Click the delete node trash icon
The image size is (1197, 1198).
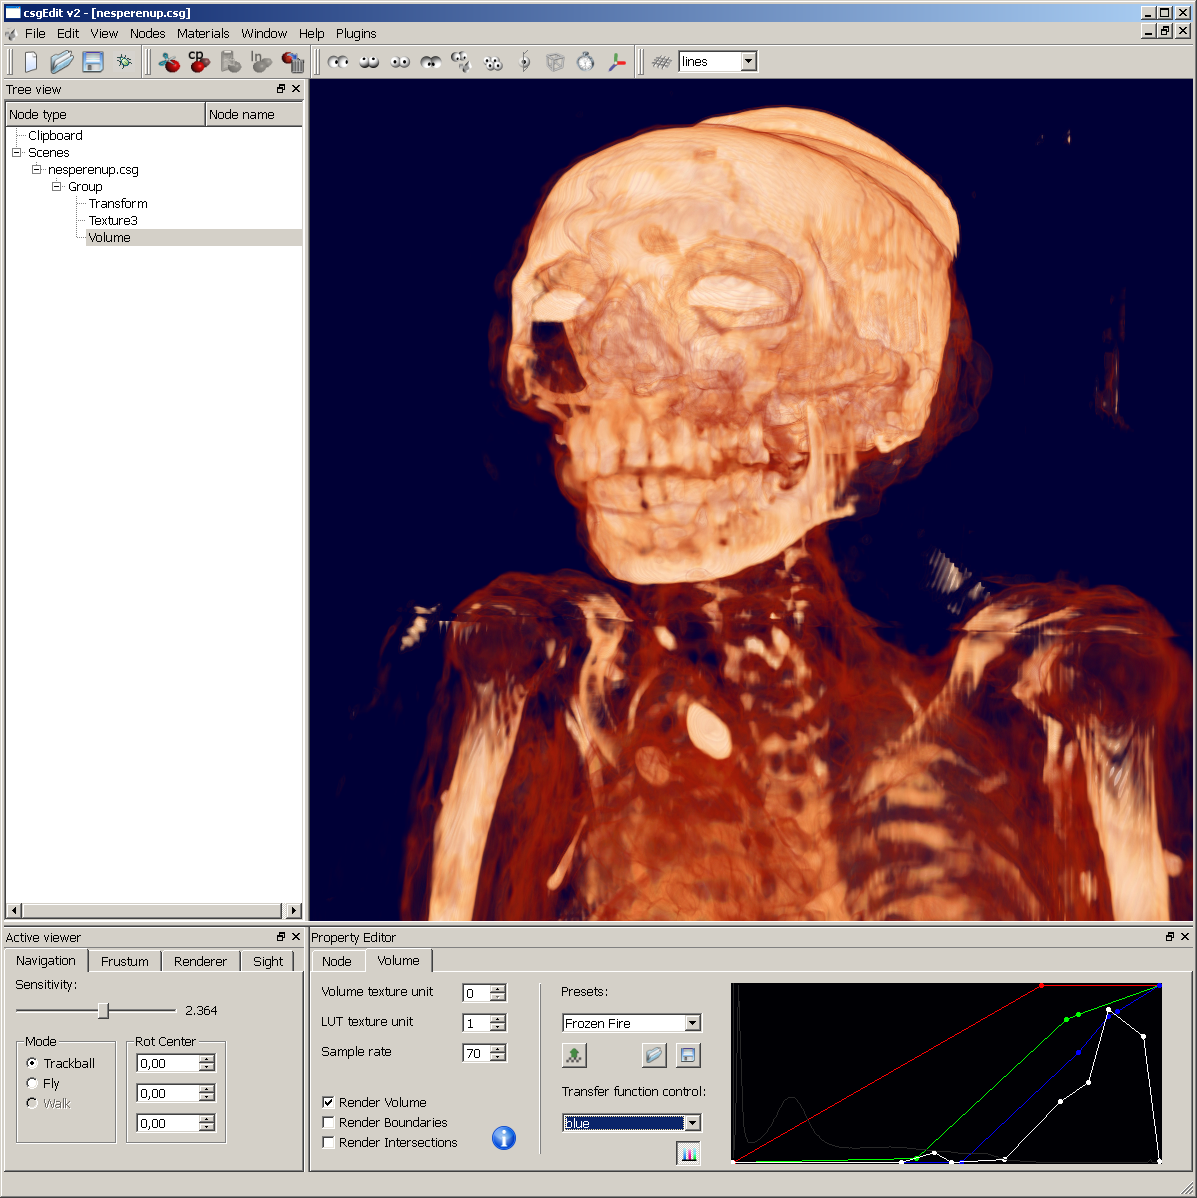coord(292,62)
